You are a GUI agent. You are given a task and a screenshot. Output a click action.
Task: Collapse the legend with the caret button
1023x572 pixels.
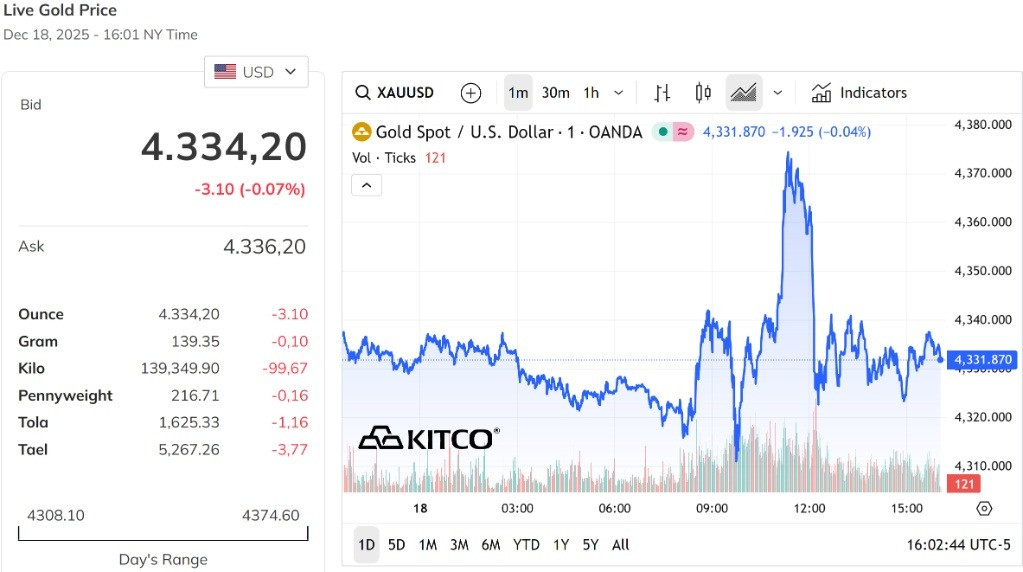click(367, 185)
